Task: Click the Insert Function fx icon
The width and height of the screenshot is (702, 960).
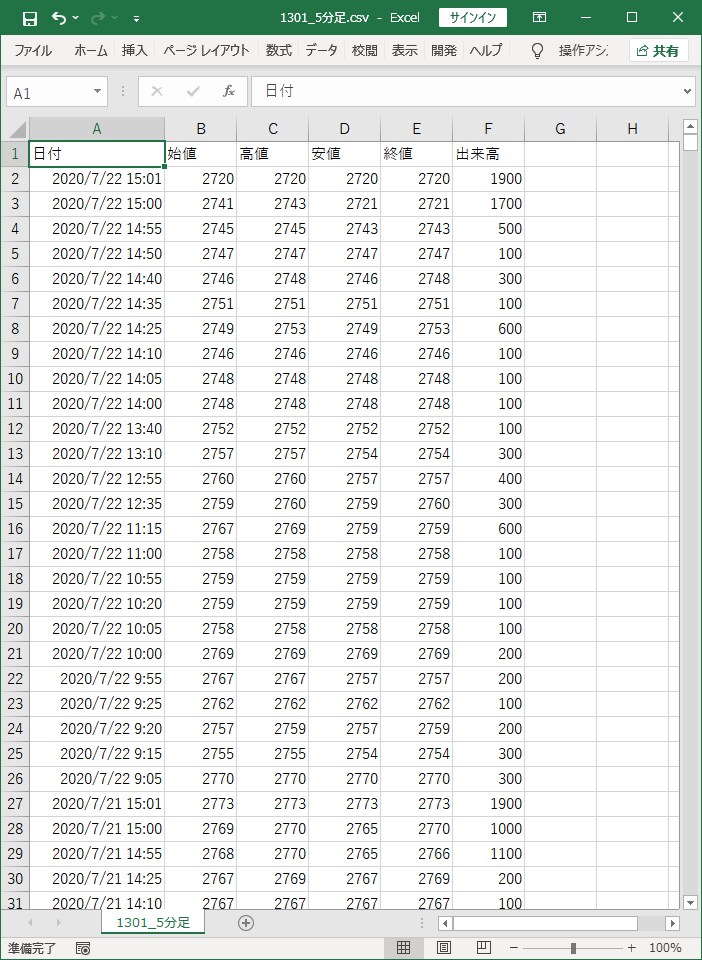Action: tap(229, 92)
